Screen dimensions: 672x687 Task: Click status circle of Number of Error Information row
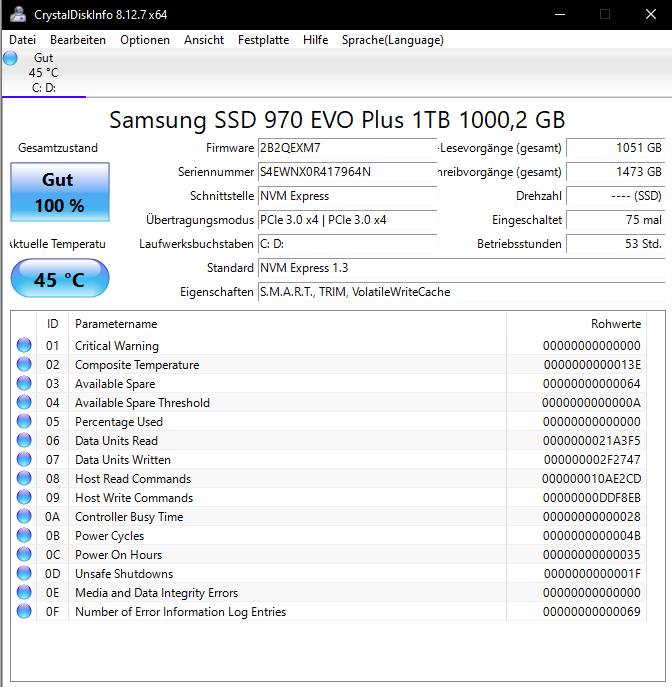(24, 611)
